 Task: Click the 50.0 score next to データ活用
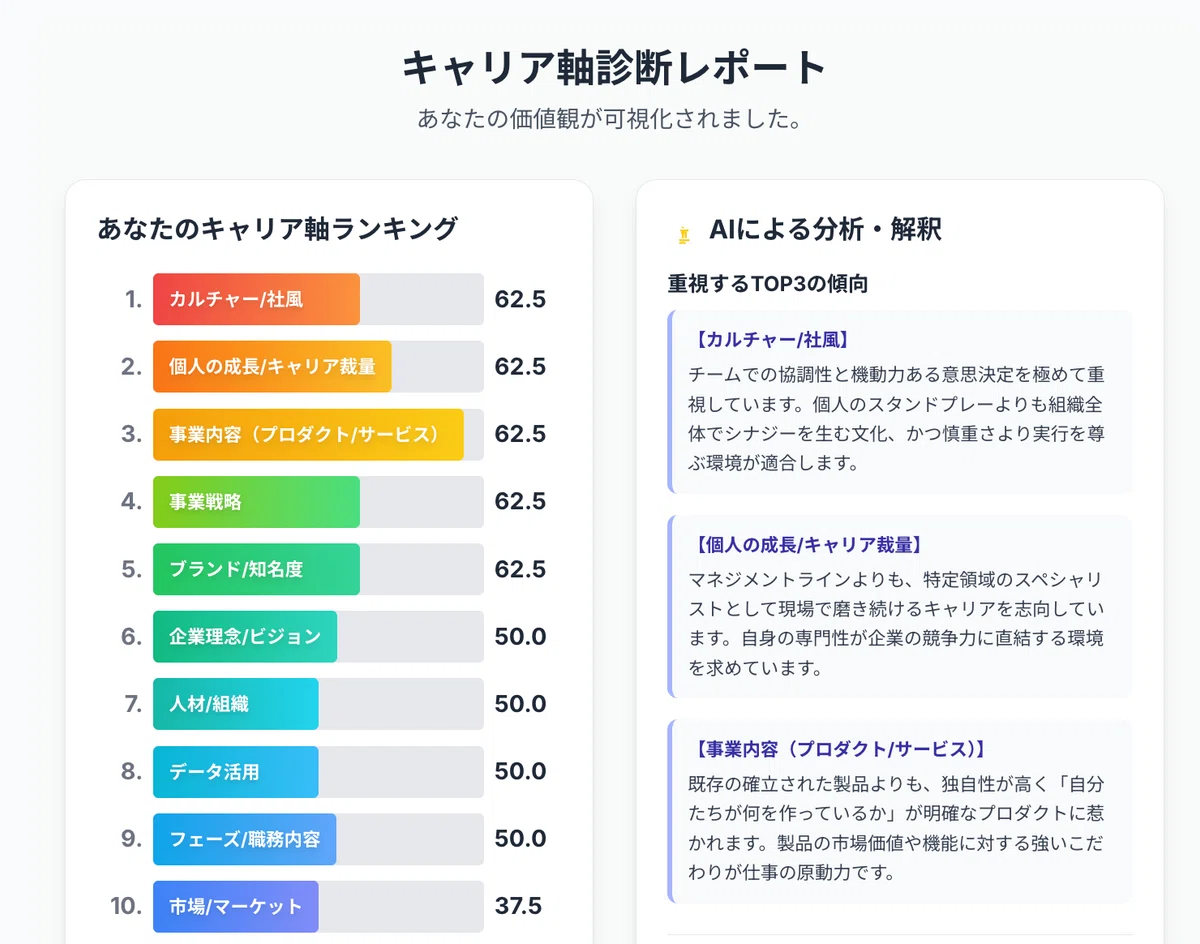520,772
